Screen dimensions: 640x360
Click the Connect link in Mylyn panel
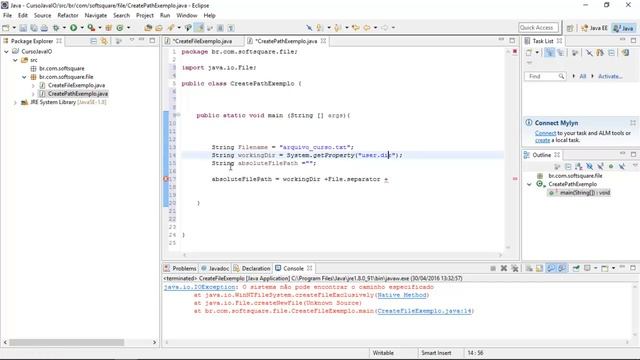pos(545,133)
